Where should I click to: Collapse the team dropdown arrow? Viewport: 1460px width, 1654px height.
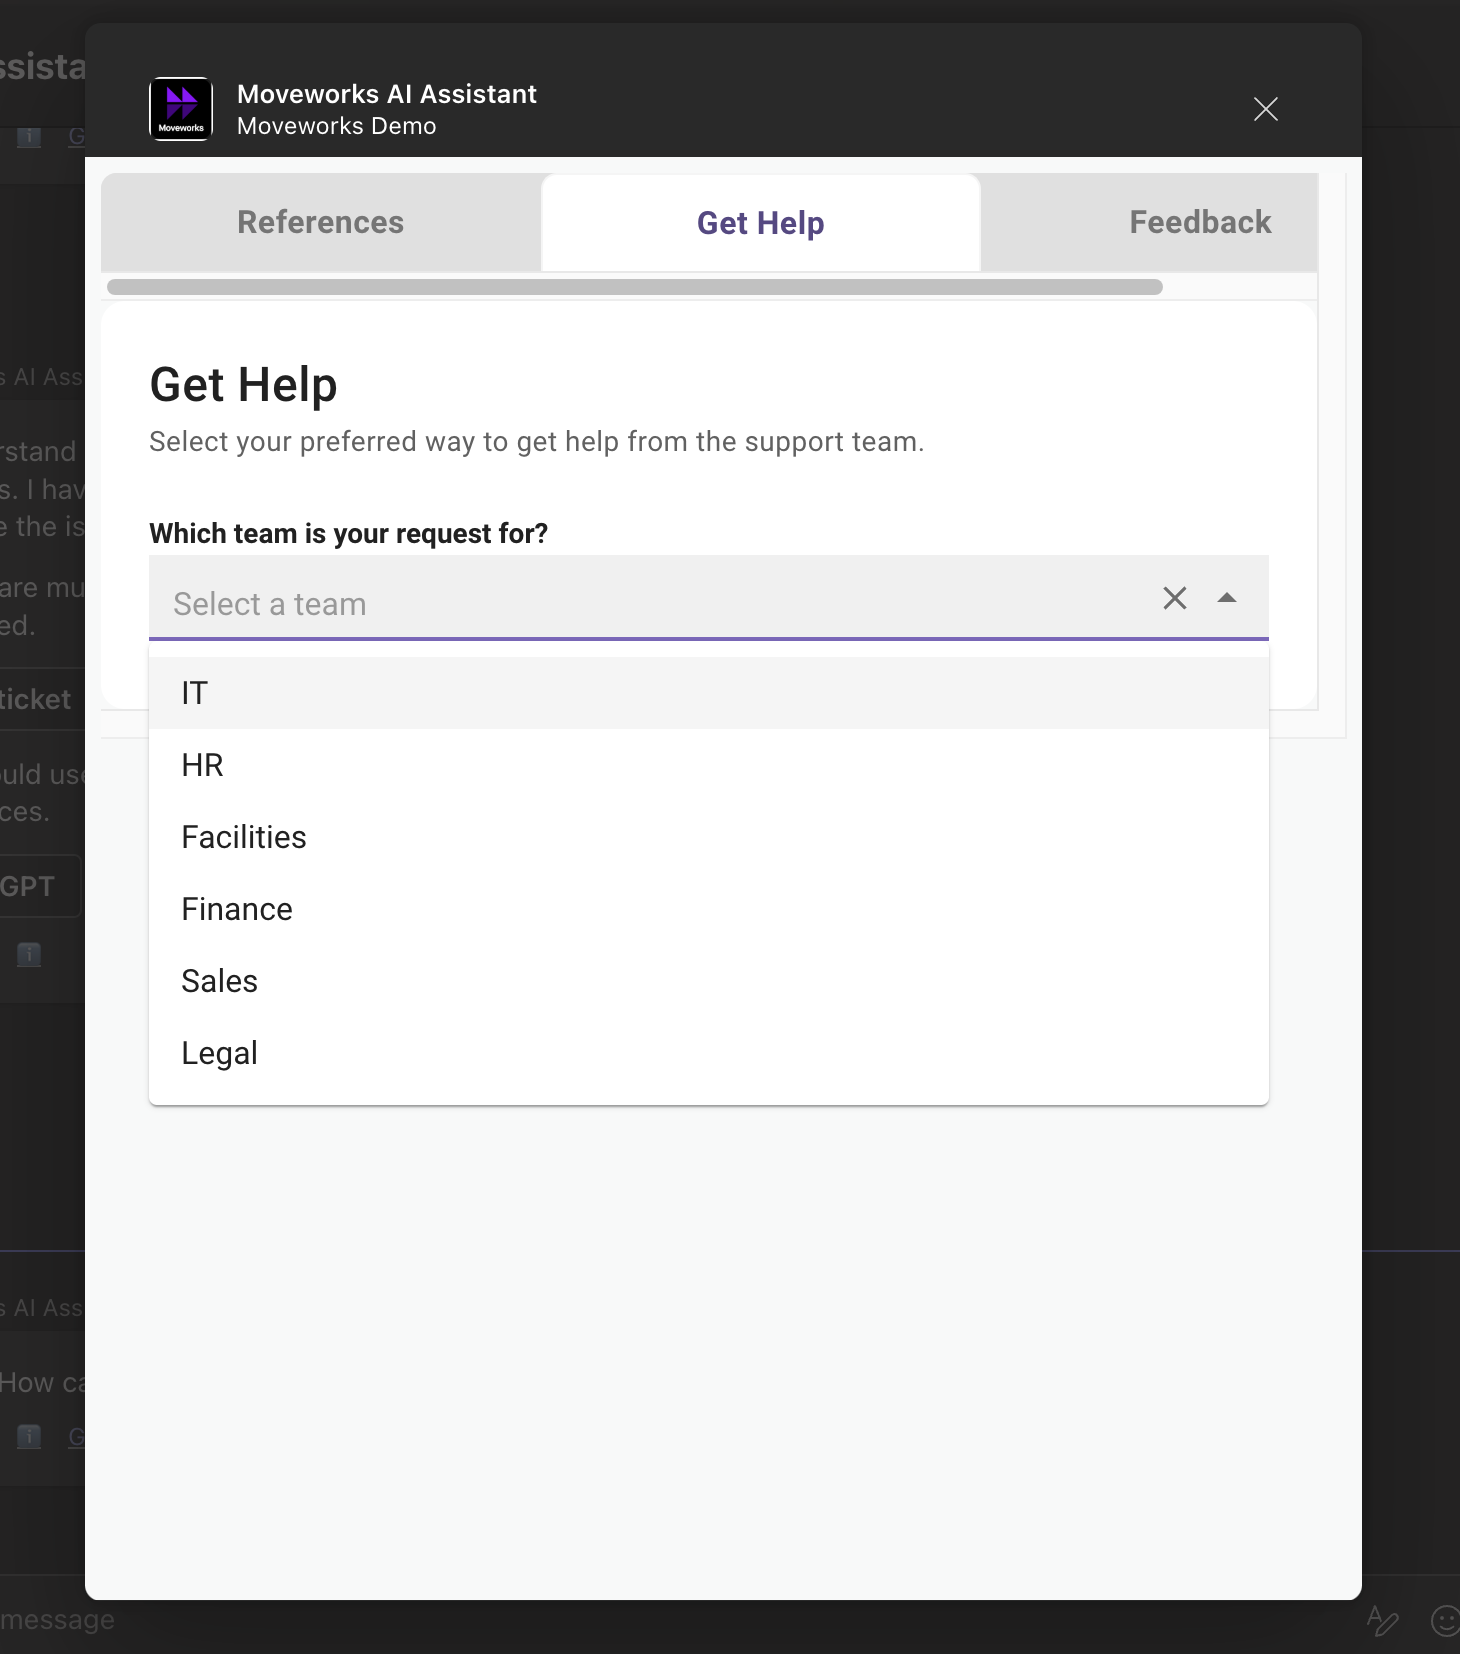pyautogui.click(x=1227, y=598)
